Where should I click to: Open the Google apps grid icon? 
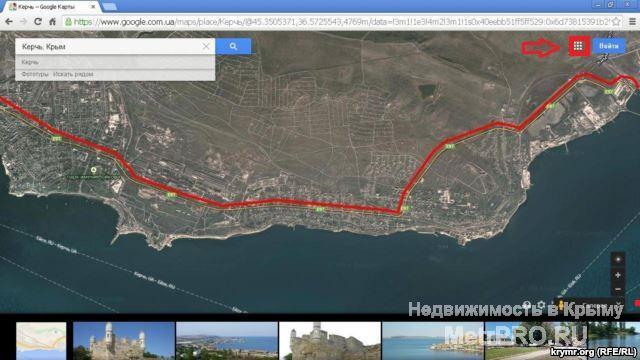(578, 46)
